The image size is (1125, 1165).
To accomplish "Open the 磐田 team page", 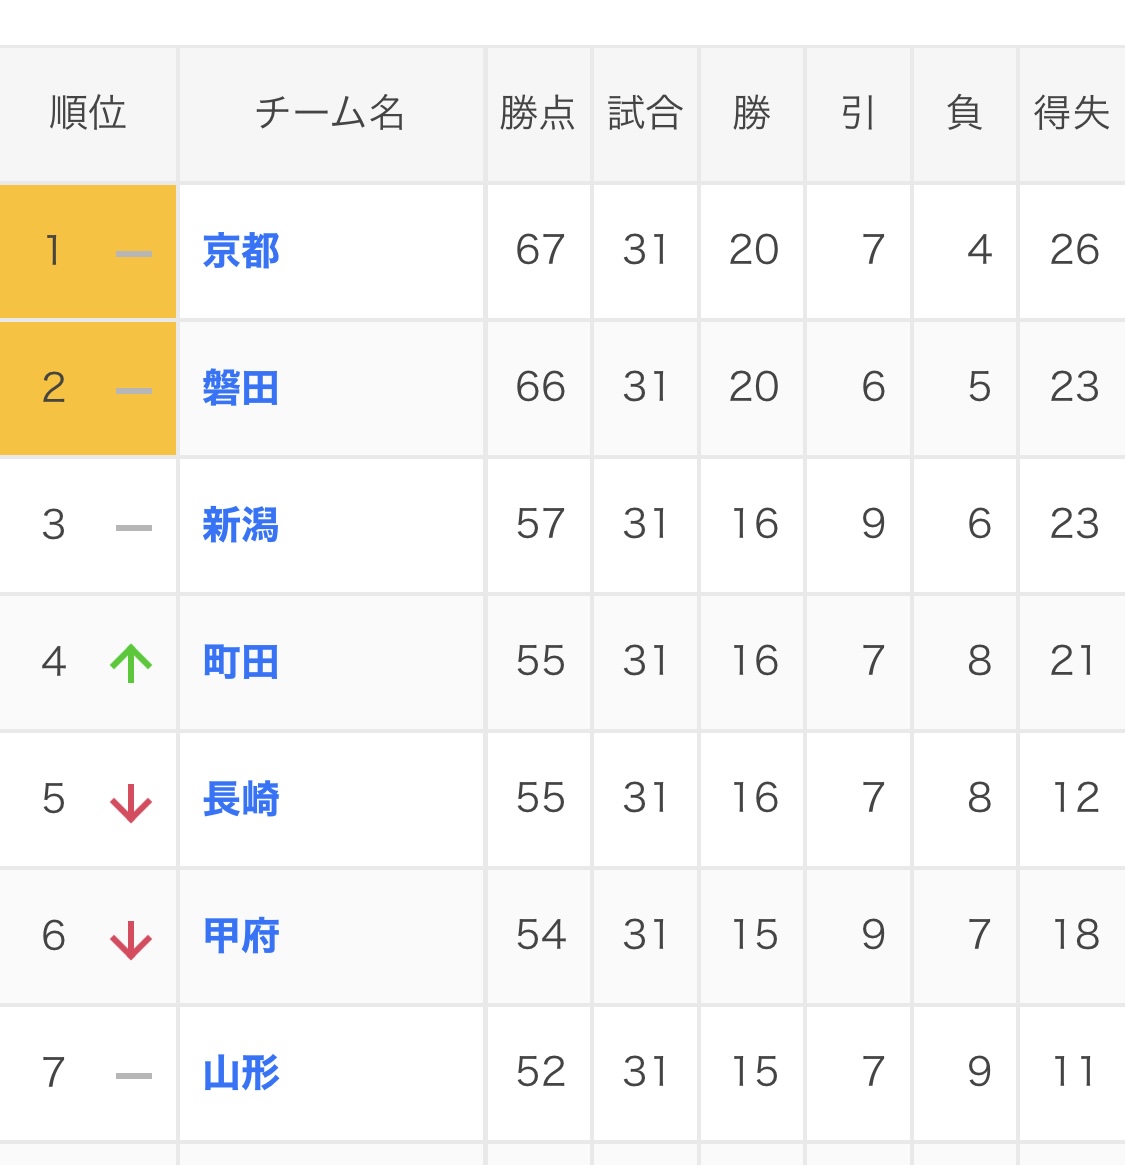I will pyautogui.click(x=241, y=388).
